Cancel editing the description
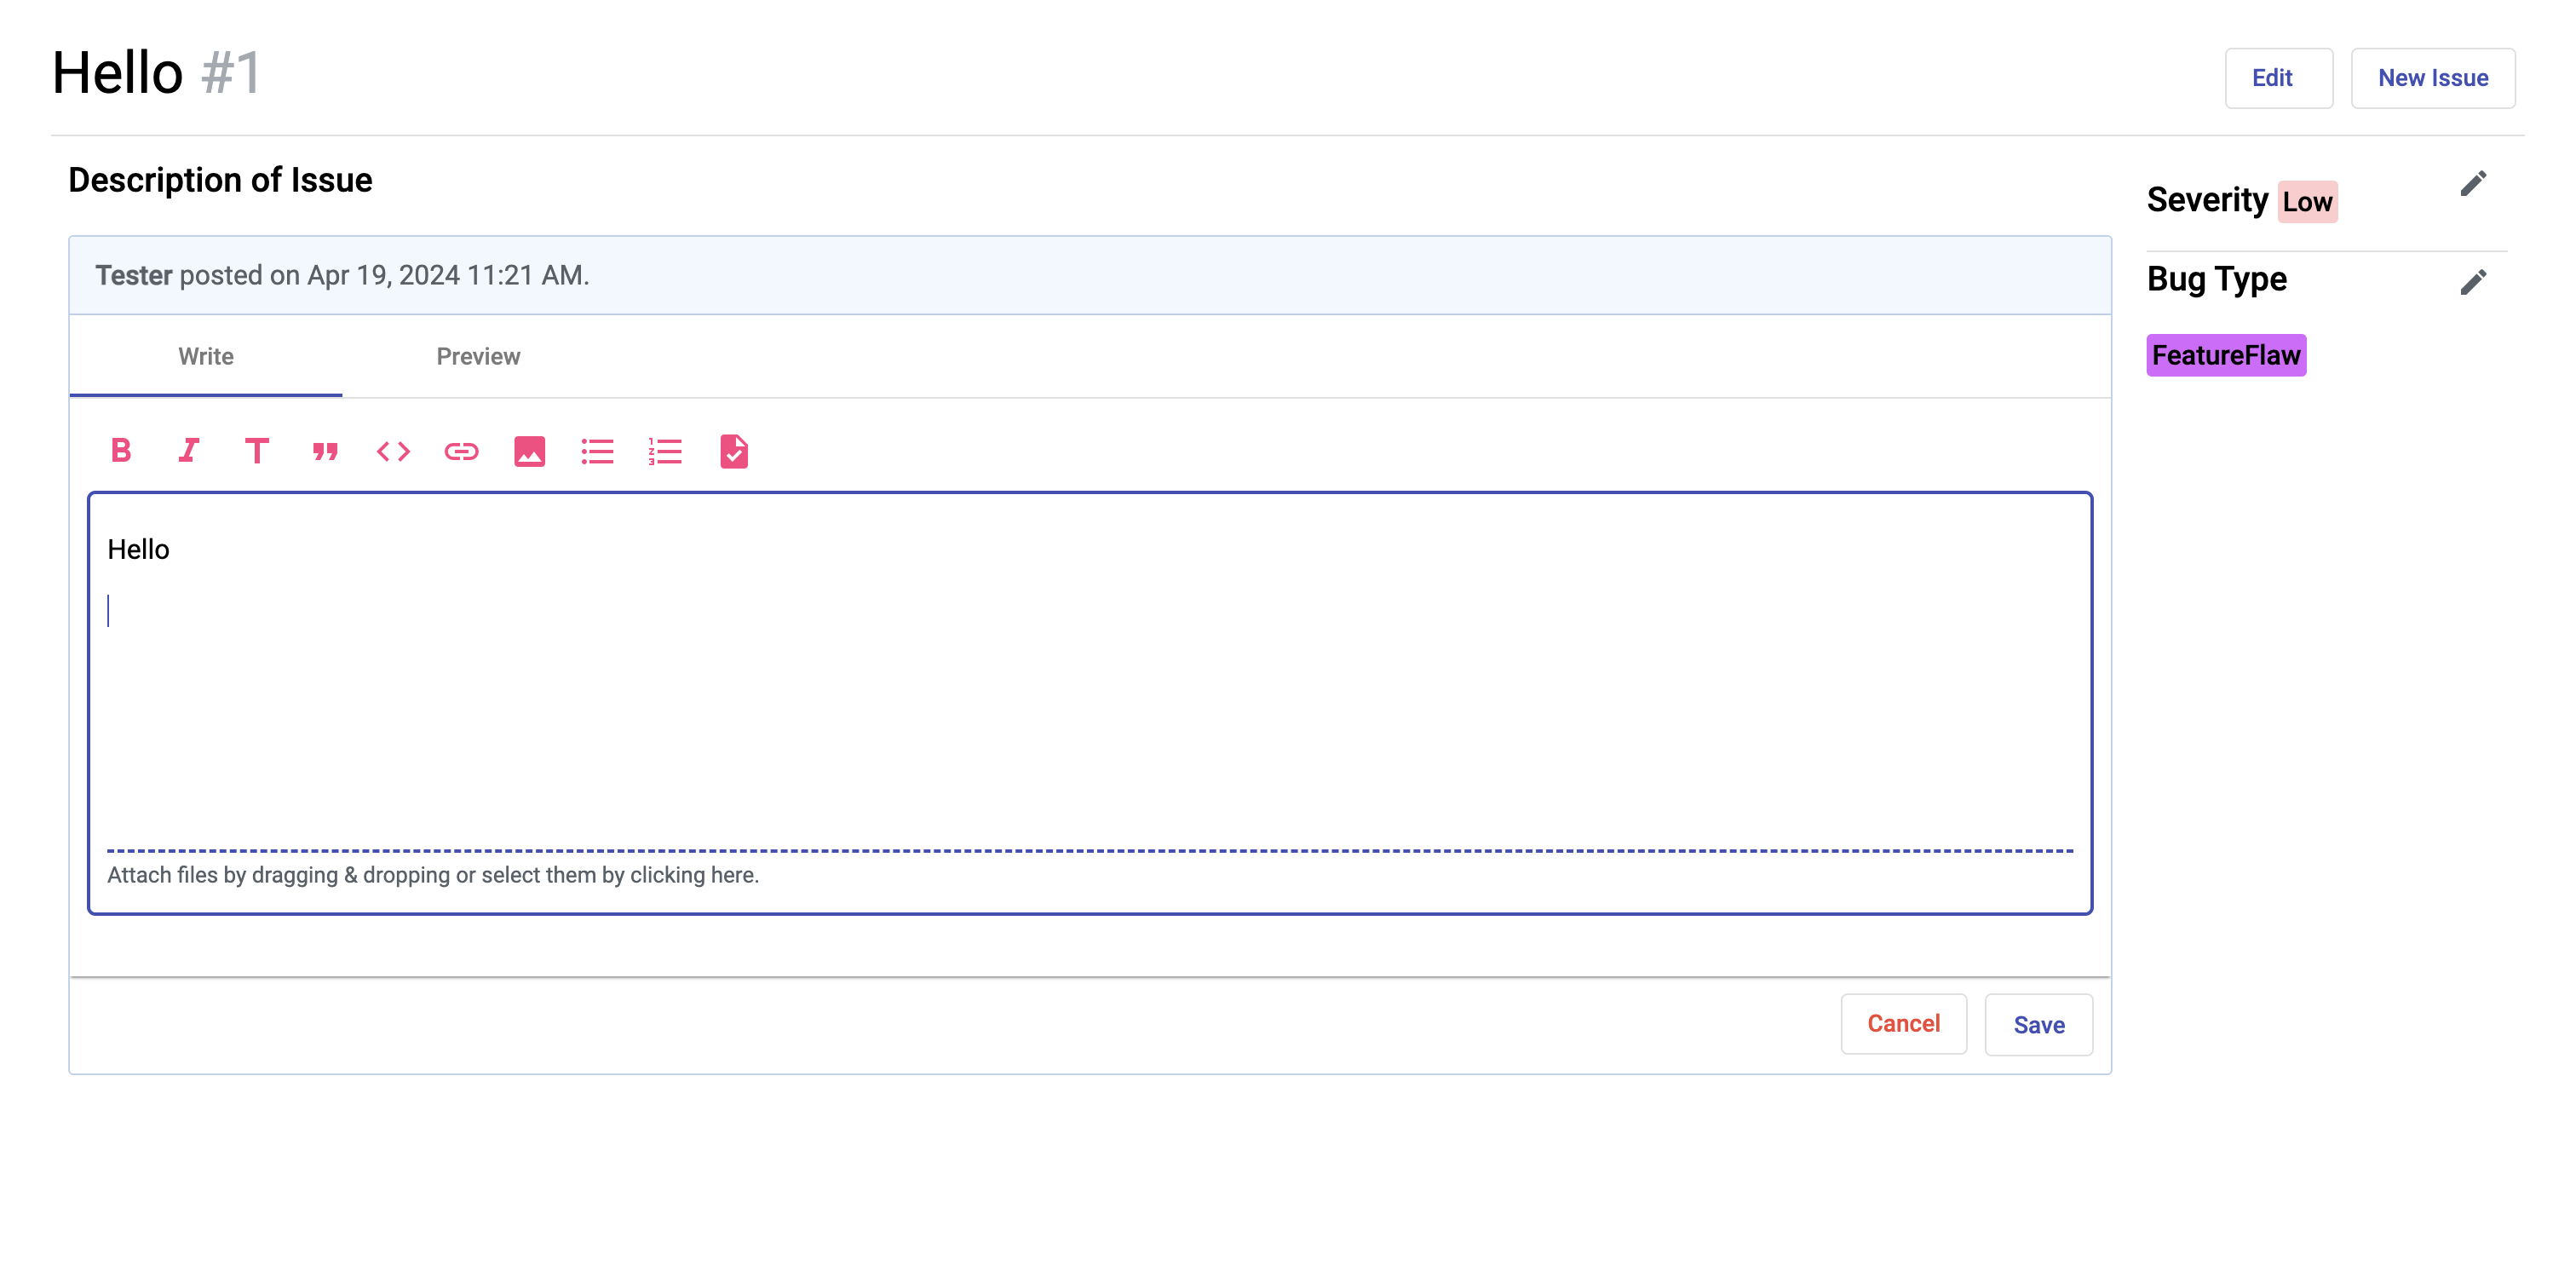 [1903, 1024]
